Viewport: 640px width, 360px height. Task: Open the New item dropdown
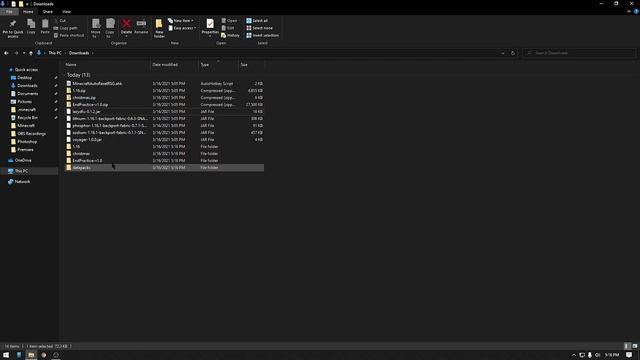point(181,20)
